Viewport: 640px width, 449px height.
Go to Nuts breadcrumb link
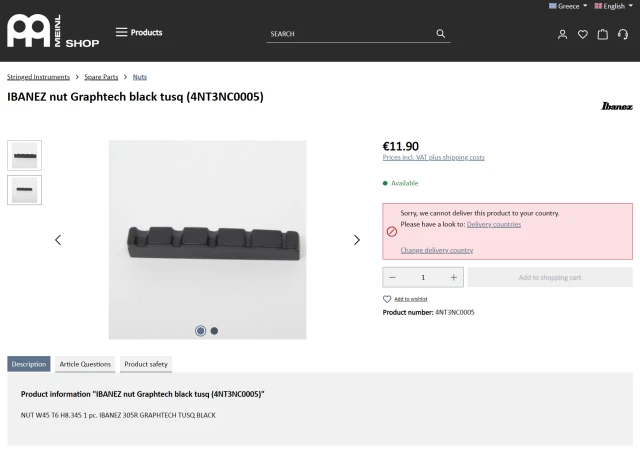point(140,77)
